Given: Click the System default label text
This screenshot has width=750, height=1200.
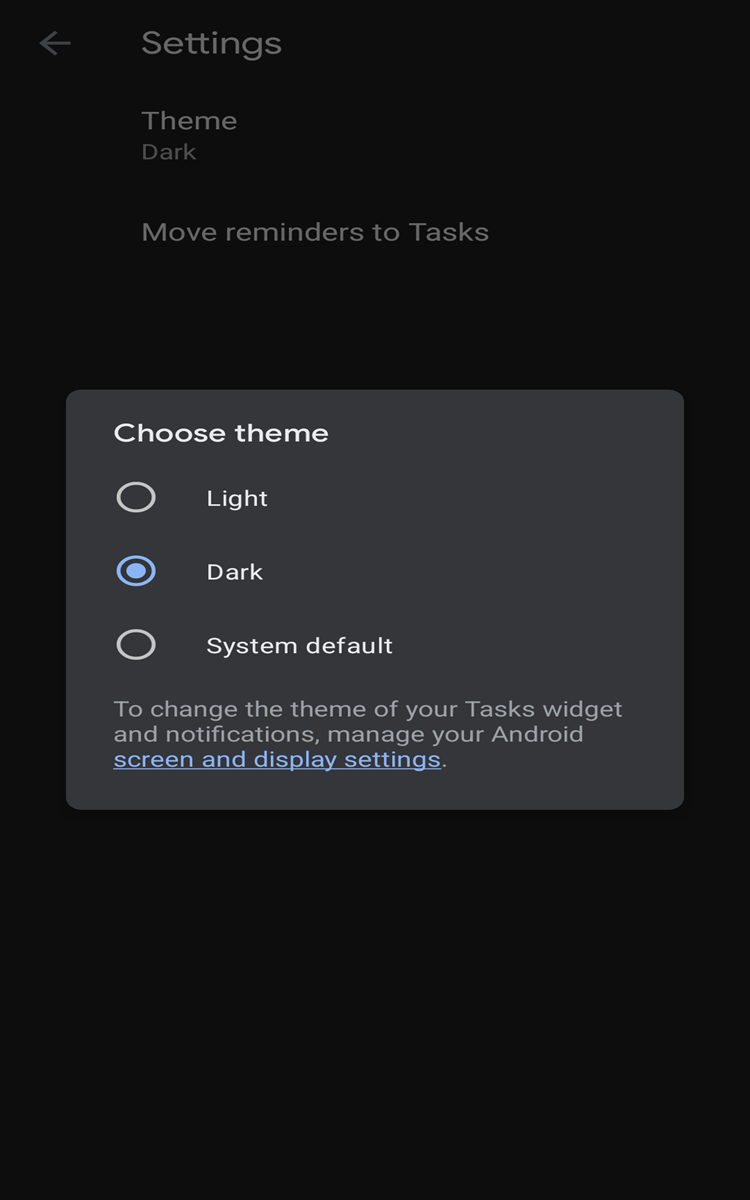Looking at the screenshot, I should 298,644.
